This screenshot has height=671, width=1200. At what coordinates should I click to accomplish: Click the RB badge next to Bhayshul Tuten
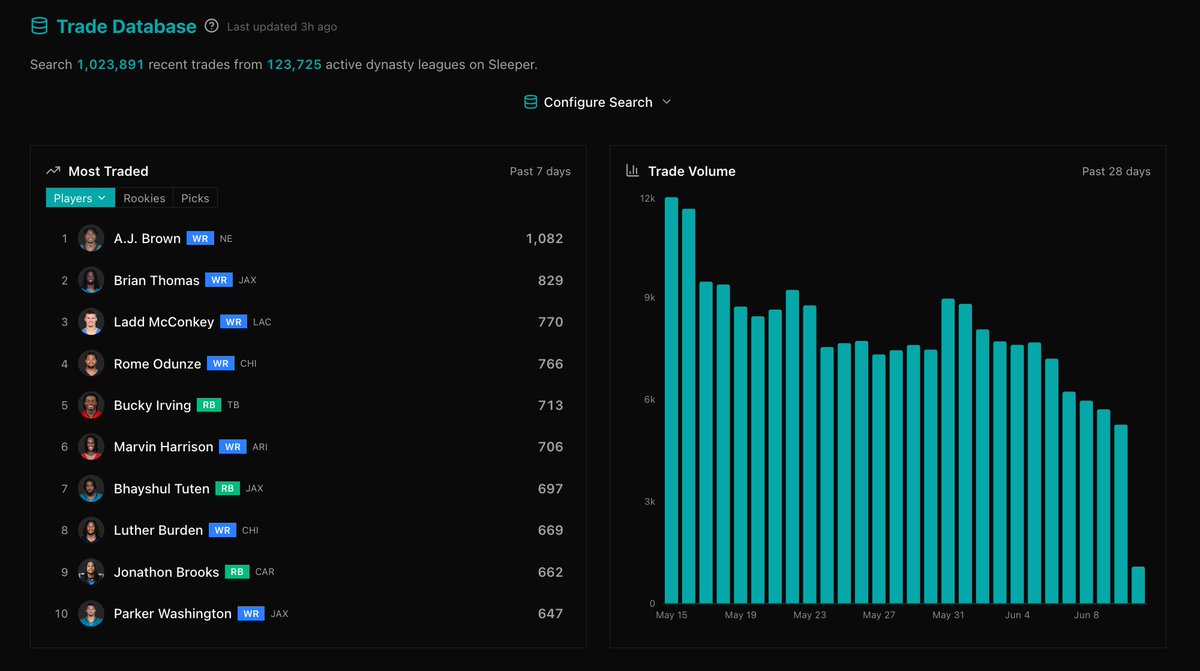[x=228, y=489]
